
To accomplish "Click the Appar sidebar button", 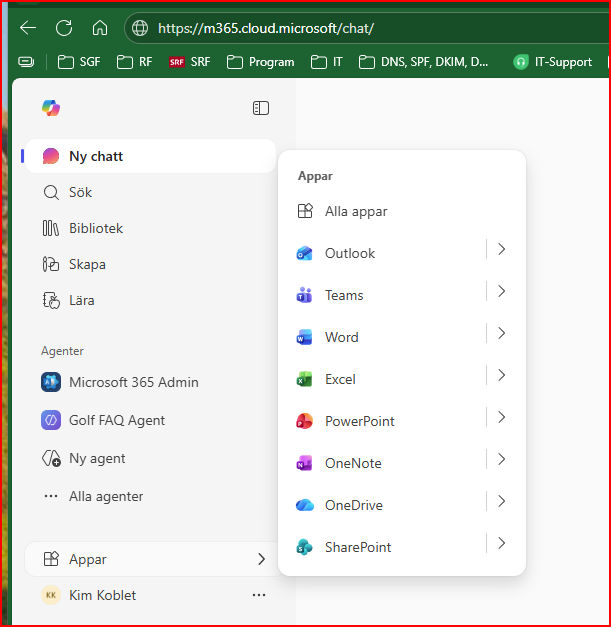I will click(x=152, y=559).
